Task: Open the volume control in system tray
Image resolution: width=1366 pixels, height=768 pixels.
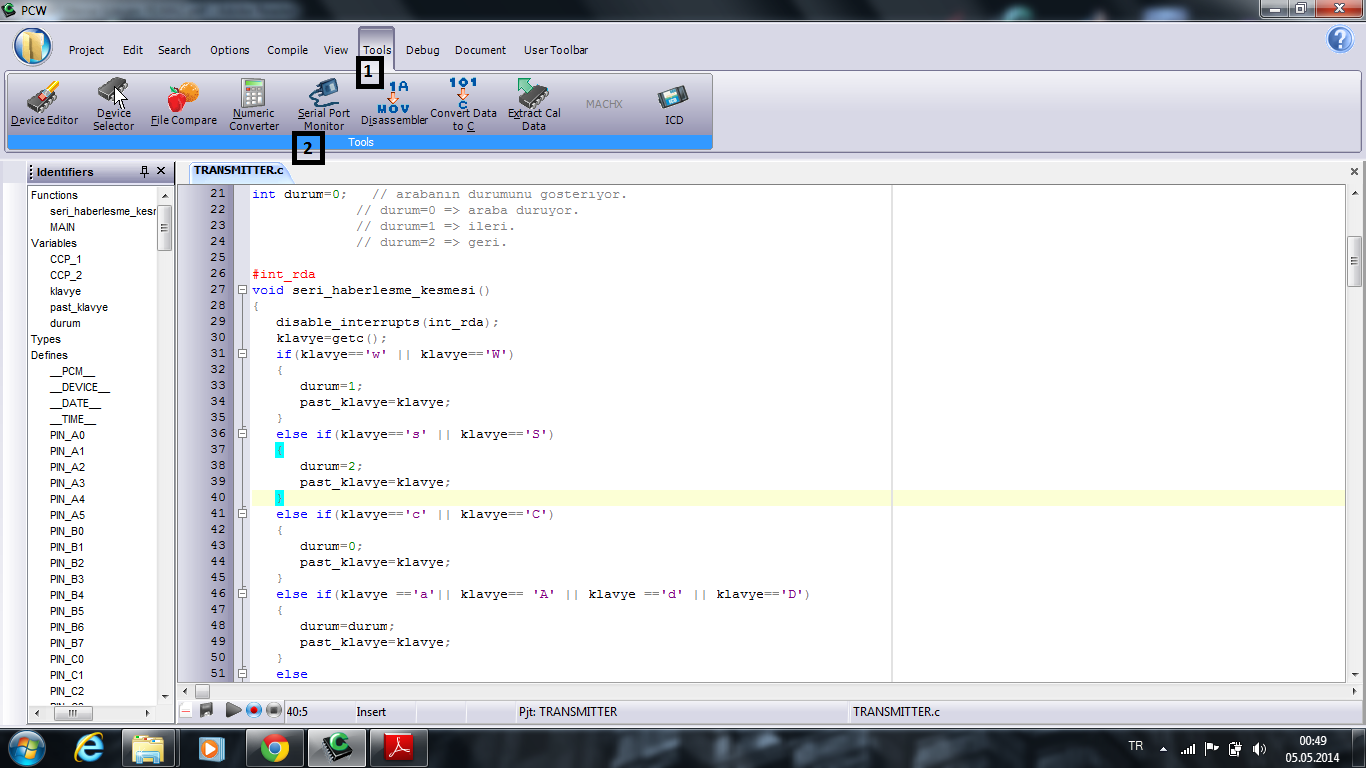Action: 1259,748
